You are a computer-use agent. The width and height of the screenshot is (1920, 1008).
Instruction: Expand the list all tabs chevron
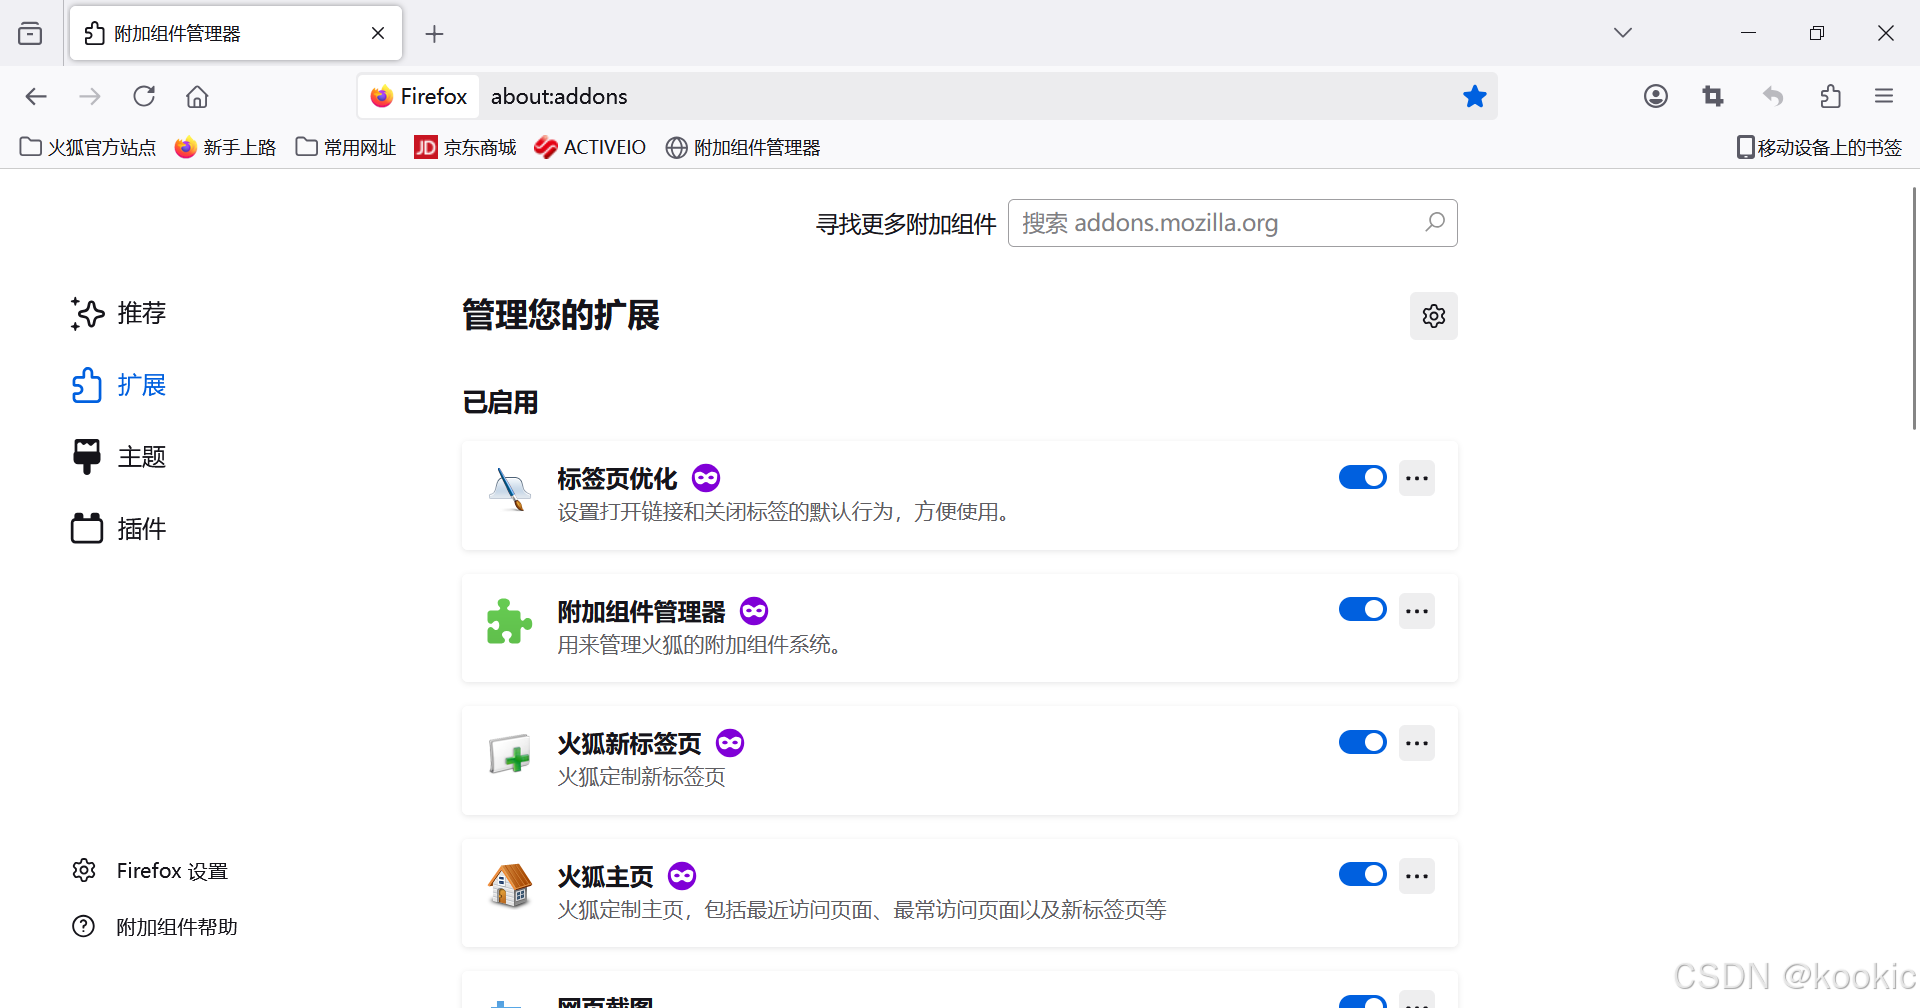pos(1623,33)
